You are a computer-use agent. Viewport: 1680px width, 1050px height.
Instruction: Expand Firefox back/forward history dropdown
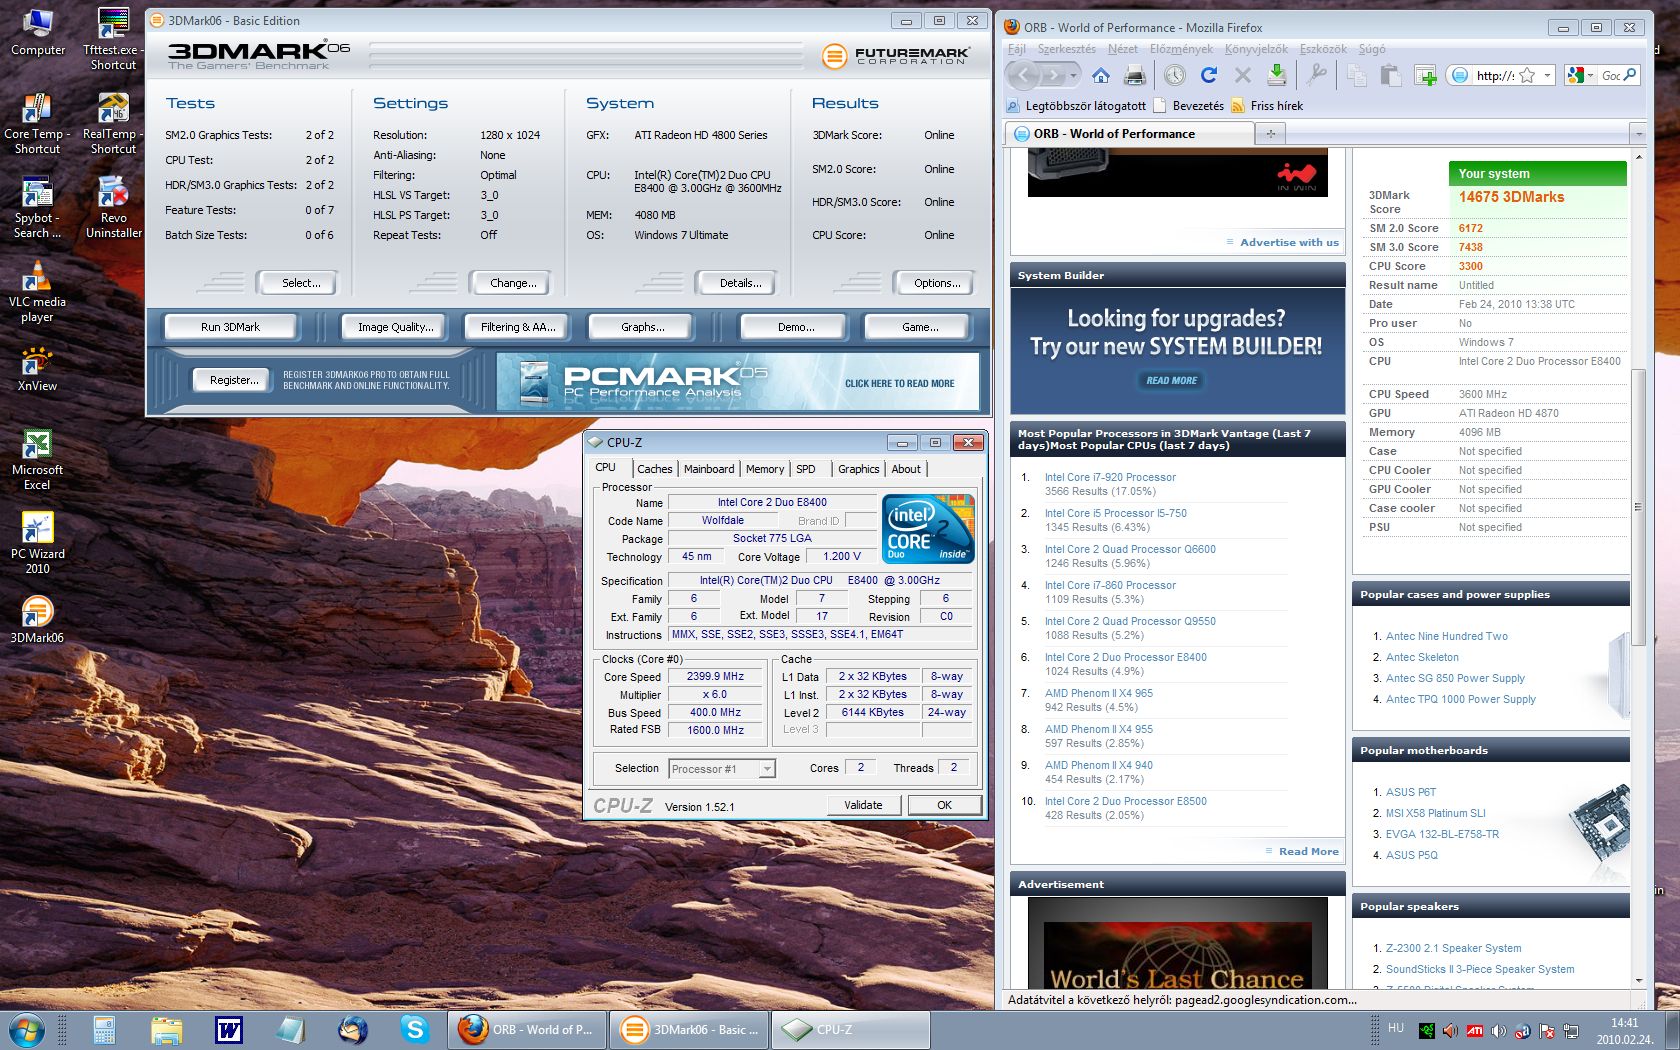point(1073,75)
